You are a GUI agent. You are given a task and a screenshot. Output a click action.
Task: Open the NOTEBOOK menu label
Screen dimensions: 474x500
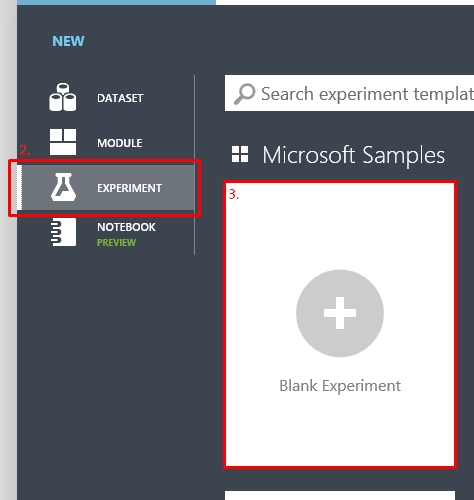[126, 227]
